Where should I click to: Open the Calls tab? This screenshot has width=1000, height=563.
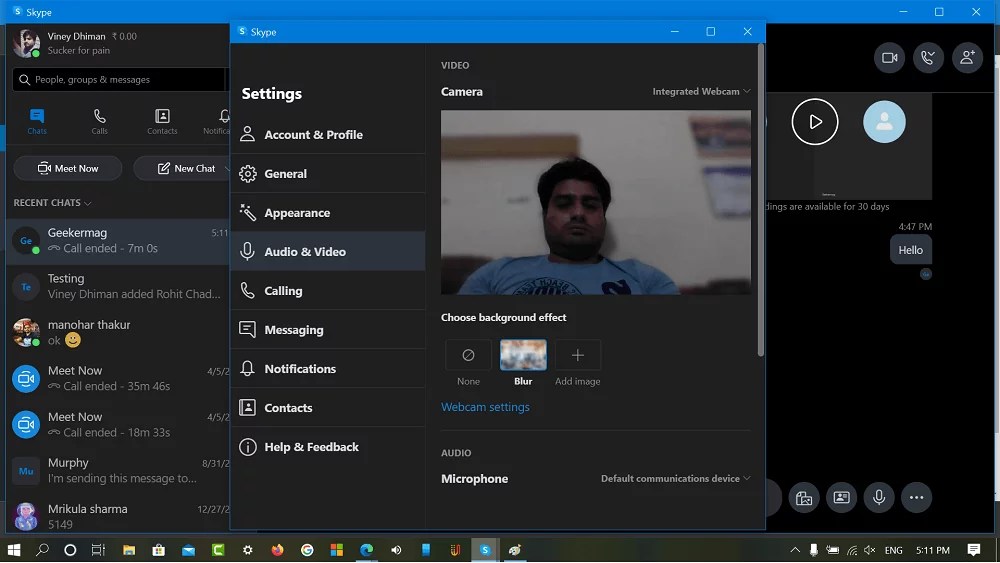[99, 121]
